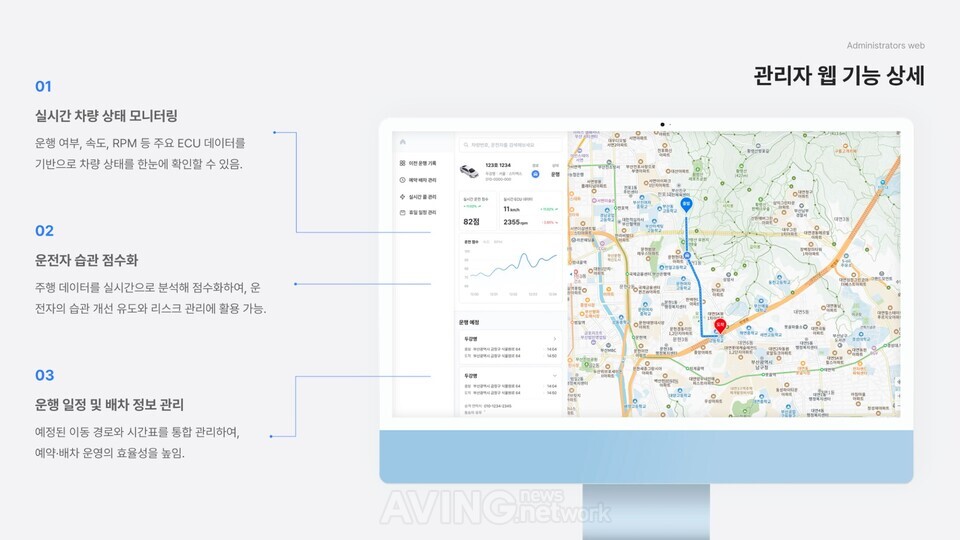The width and height of the screenshot is (960, 540).
Task: Click the blue number 01
Action: pyautogui.click(x=43, y=86)
